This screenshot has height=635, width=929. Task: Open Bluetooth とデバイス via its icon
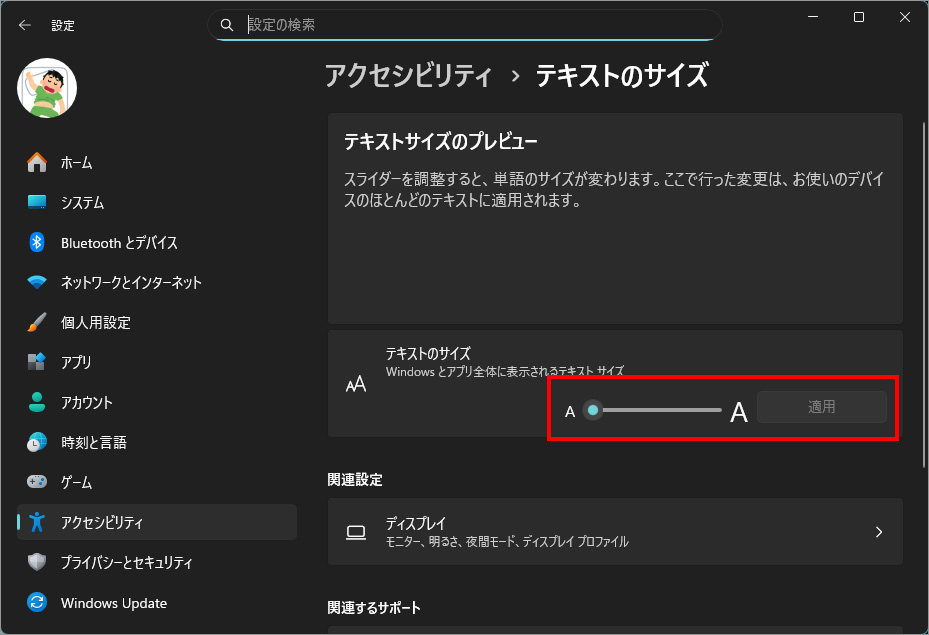point(37,242)
